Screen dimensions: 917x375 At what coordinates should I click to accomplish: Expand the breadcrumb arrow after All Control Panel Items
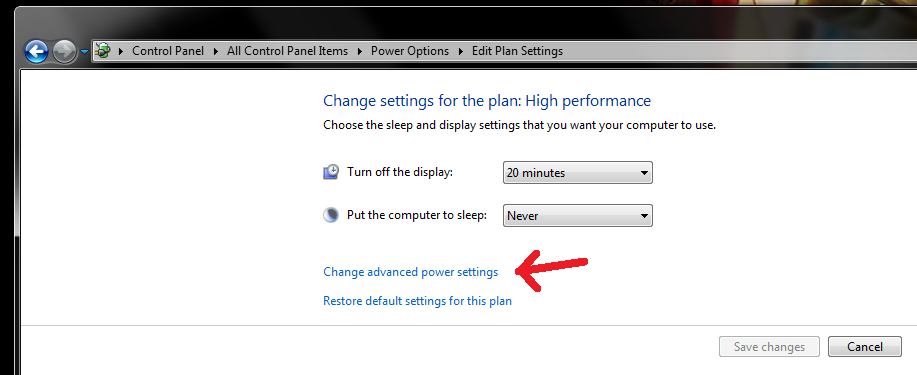[359, 51]
